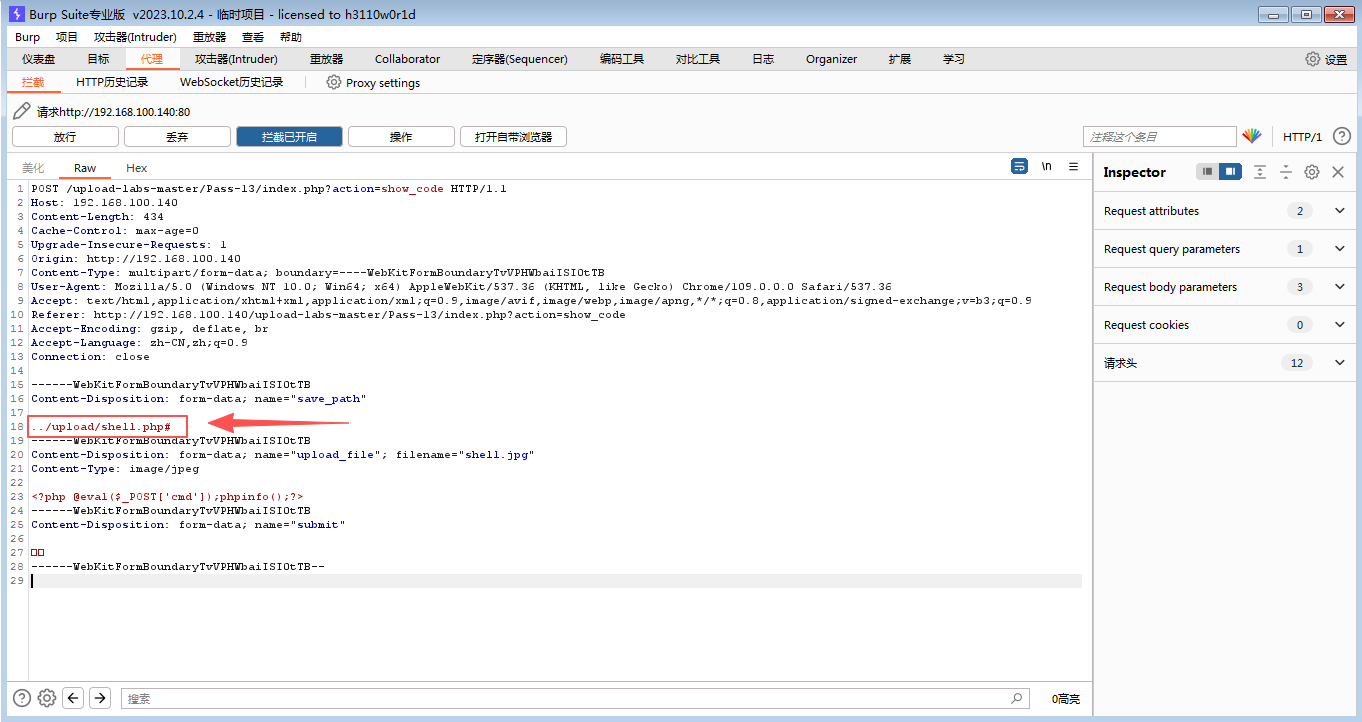Click 放行 forward button
This screenshot has height=722, width=1362.
65,136
